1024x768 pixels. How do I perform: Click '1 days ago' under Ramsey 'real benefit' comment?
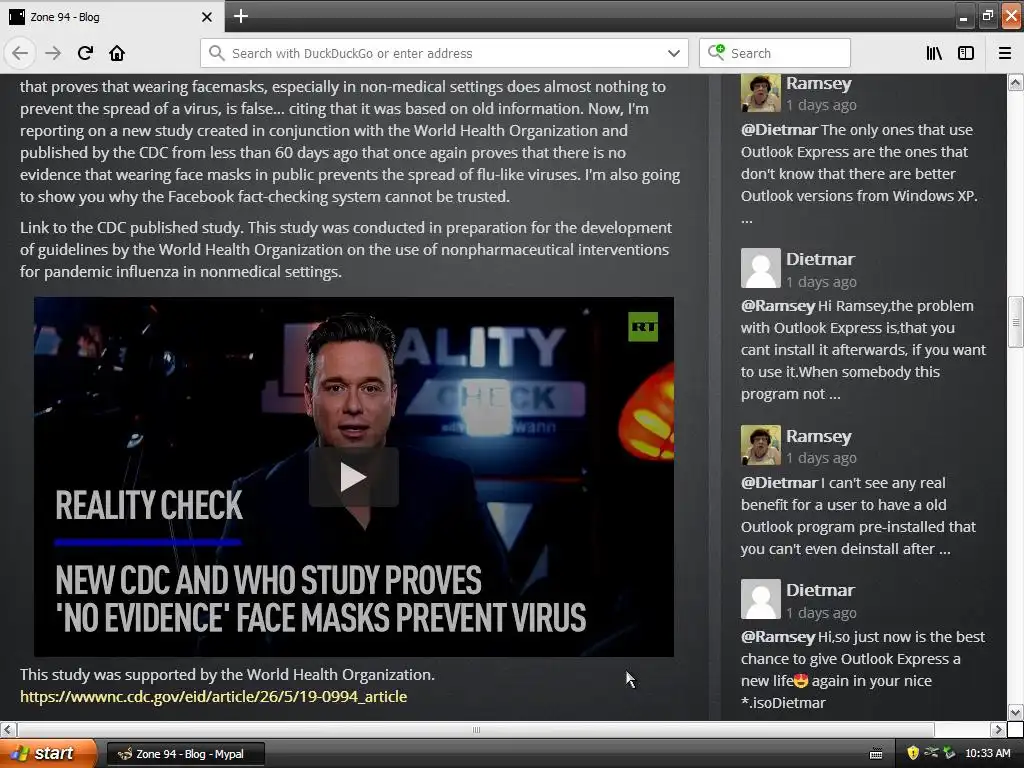click(x=821, y=458)
